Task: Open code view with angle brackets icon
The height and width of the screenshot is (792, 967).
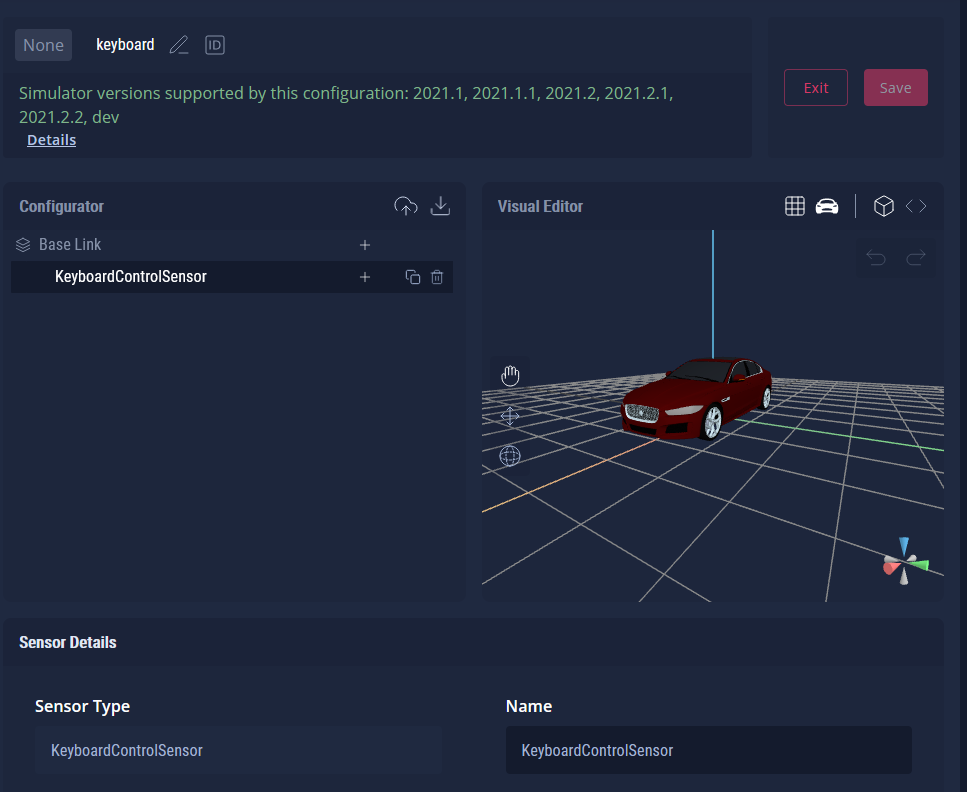Action: coord(916,206)
